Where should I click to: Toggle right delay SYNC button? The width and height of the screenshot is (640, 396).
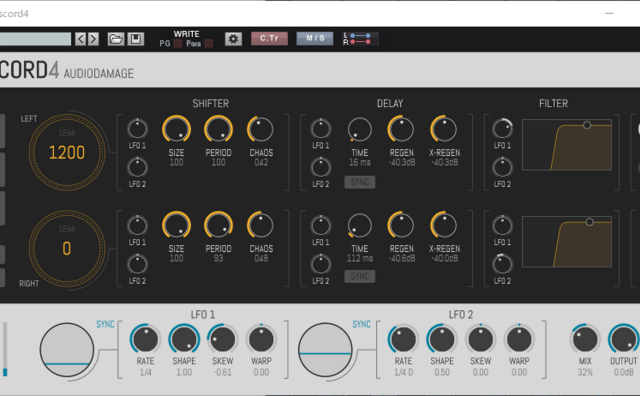360,276
